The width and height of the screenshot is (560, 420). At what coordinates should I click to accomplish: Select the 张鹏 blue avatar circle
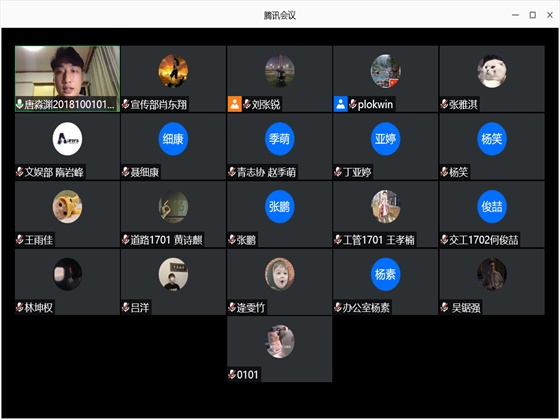[x=279, y=206]
